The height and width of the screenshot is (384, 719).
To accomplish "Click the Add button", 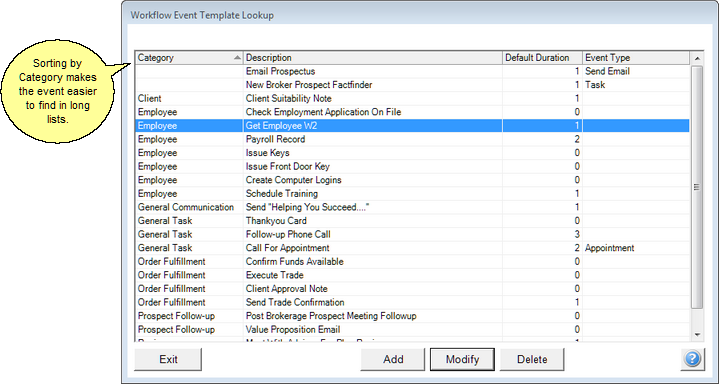I will coord(393,359).
